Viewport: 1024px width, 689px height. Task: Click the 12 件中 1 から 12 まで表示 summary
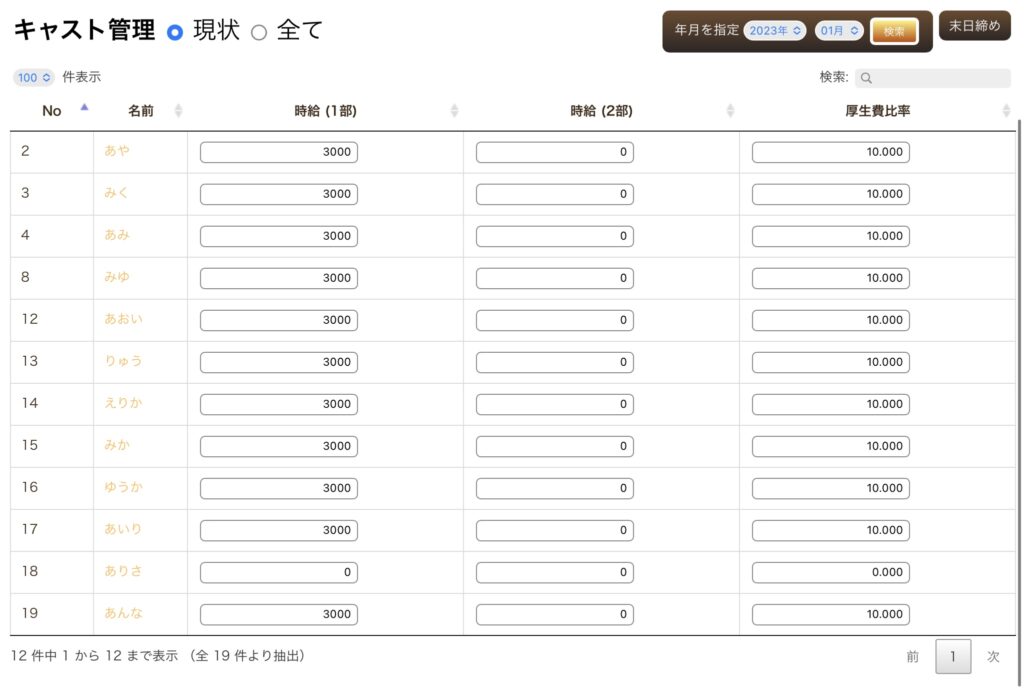tap(94, 656)
